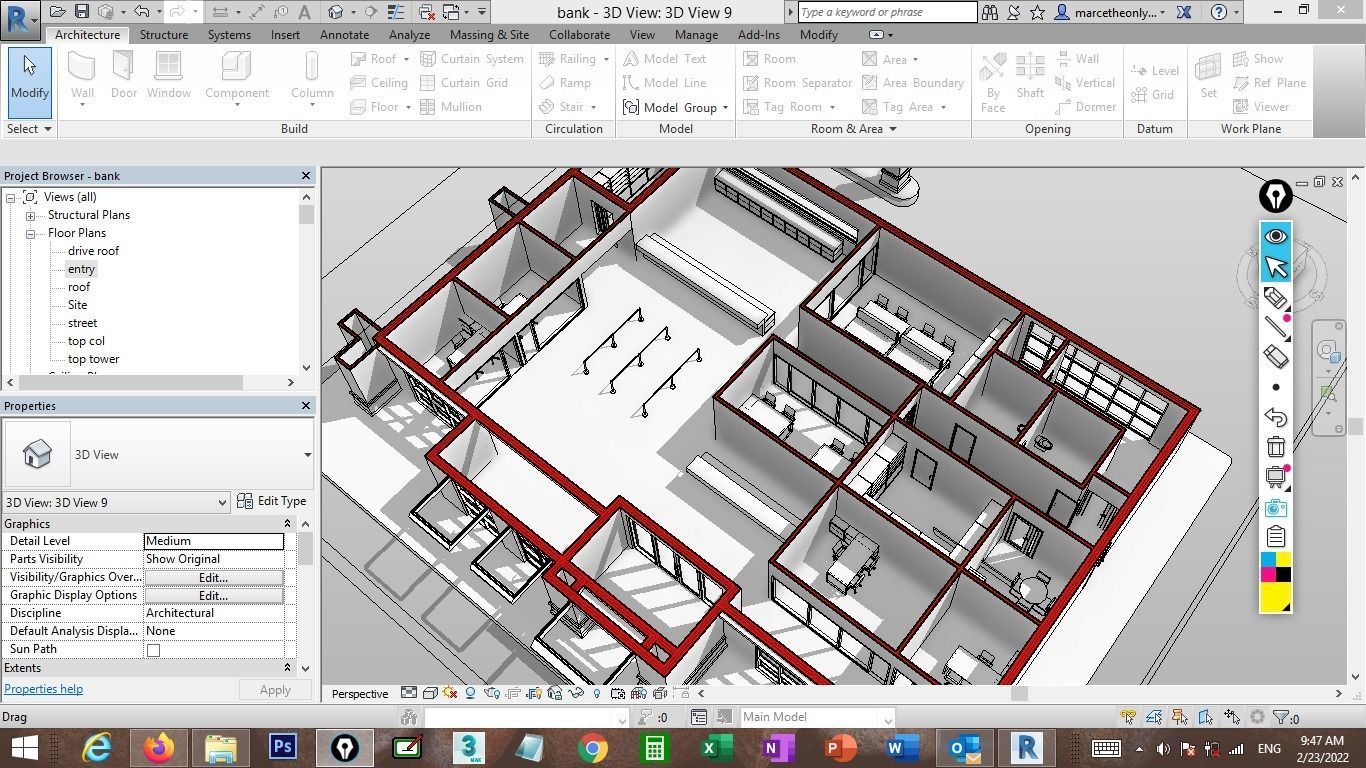The width and height of the screenshot is (1366, 768).
Task: Click the Reveal Hidden Elements lightbulb icon
Action: coord(597,692)
